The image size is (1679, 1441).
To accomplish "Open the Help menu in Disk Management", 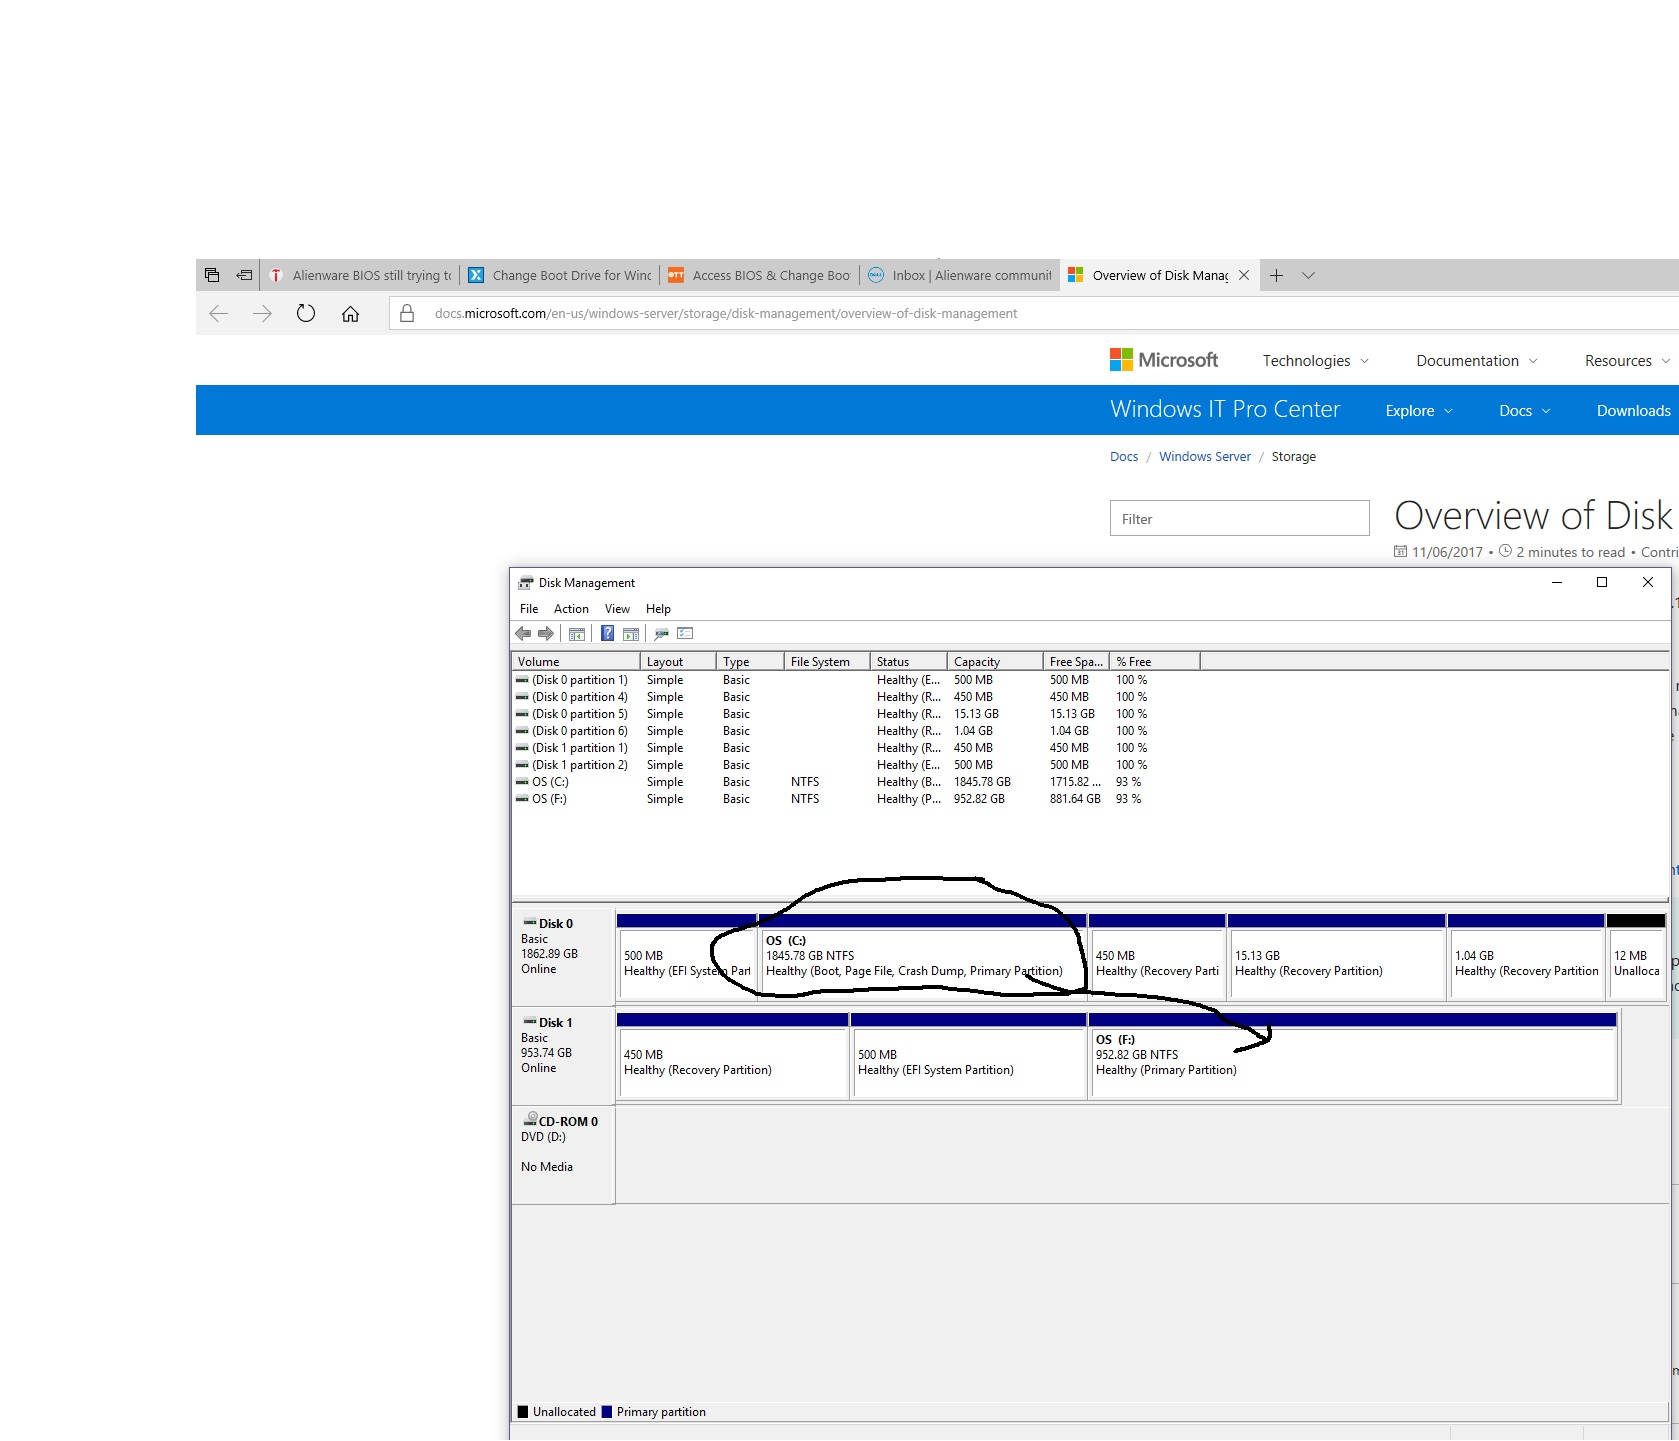I will (658, 609).
